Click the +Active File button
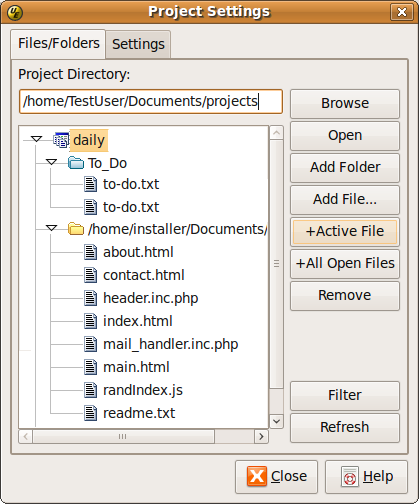The image size is (419, 504). pyautogui.click(x=345, y=232)
